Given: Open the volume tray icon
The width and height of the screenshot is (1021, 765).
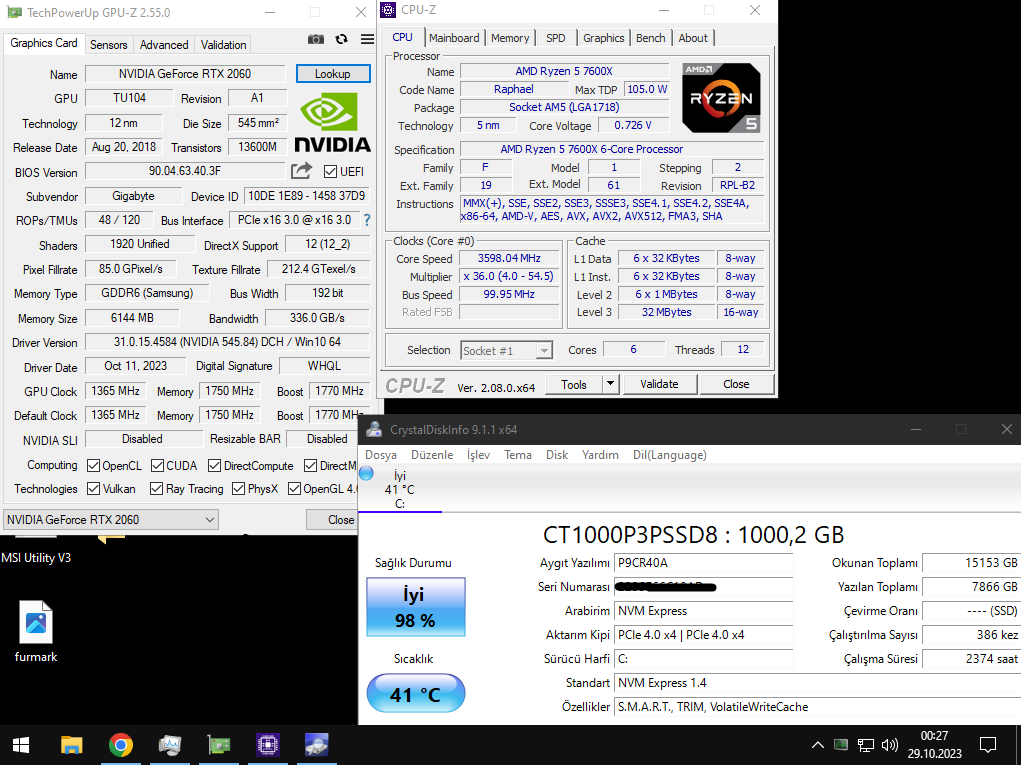Looking at the screenshot, I should (889, 745).
